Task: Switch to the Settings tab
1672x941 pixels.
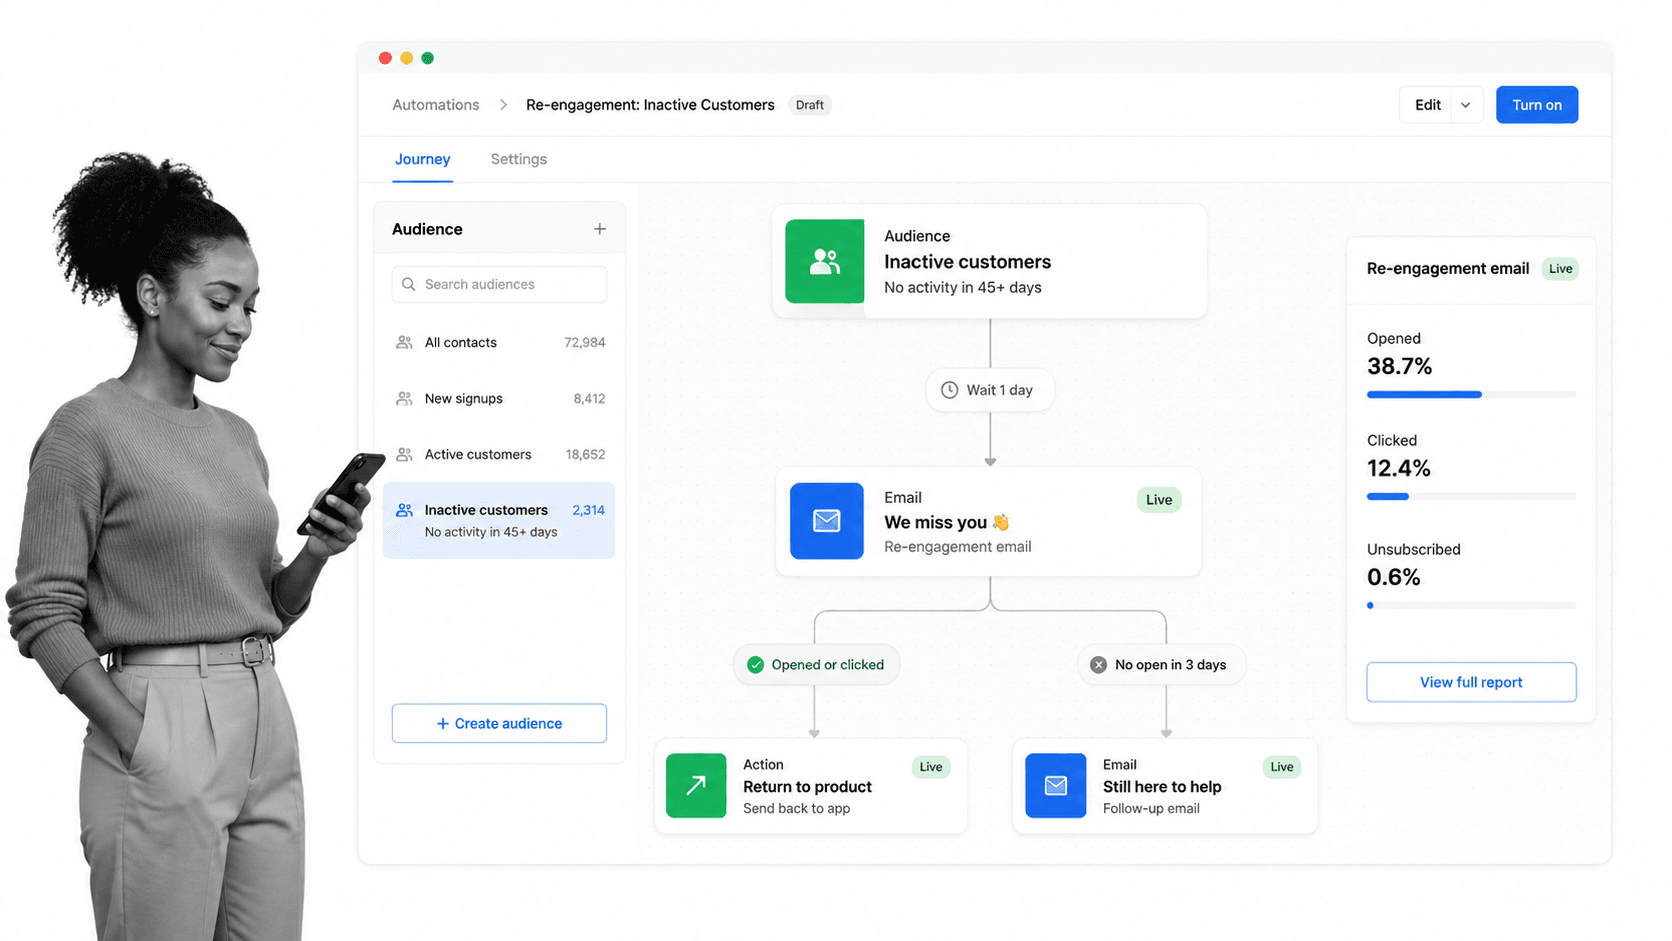Action: click(519, 159)
